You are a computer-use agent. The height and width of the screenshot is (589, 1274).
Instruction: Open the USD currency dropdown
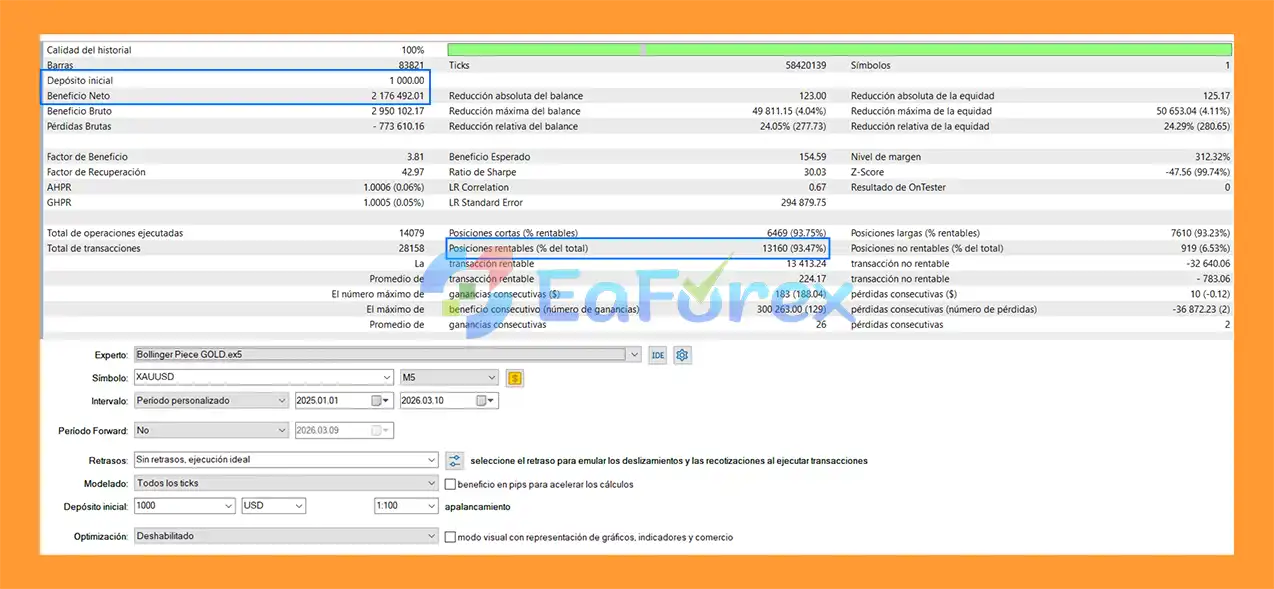click(273, 506)
